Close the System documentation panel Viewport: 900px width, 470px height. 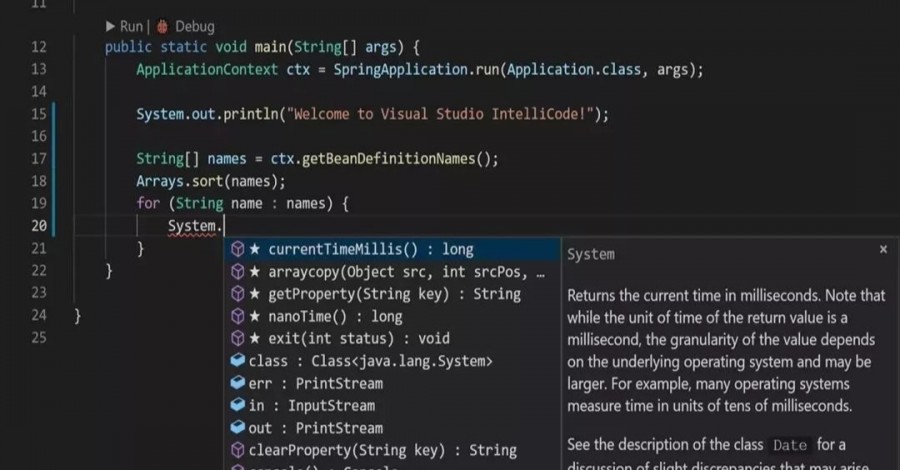883,249
